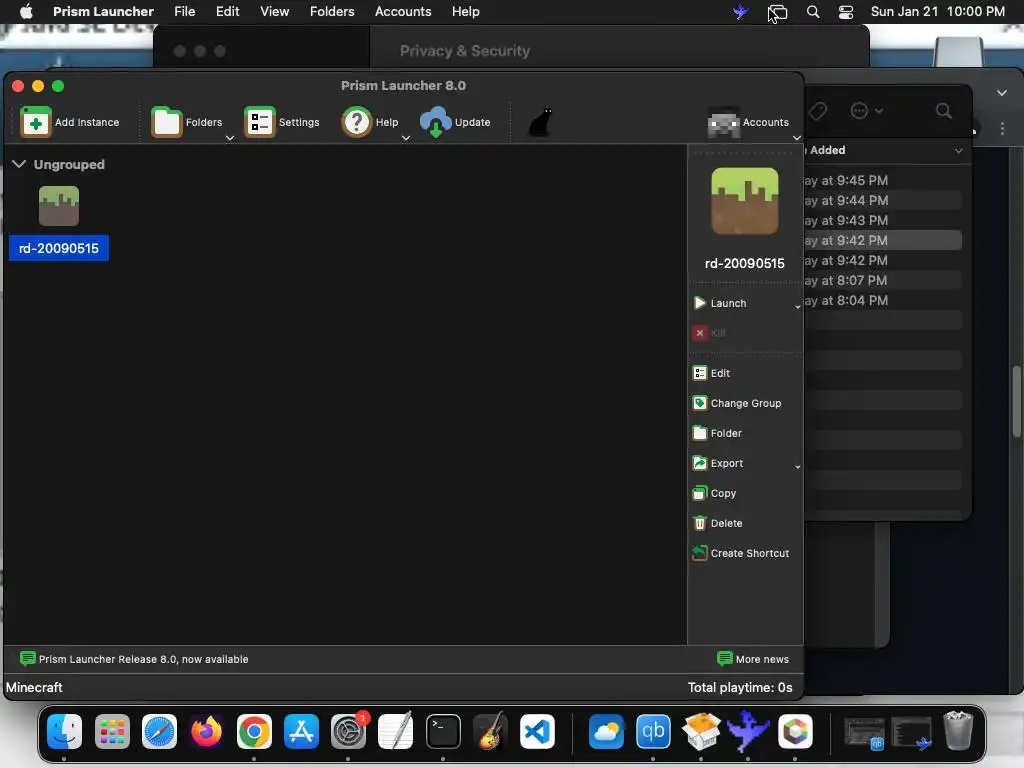Click the screen mirroring menu bar icon

point(778,12)
